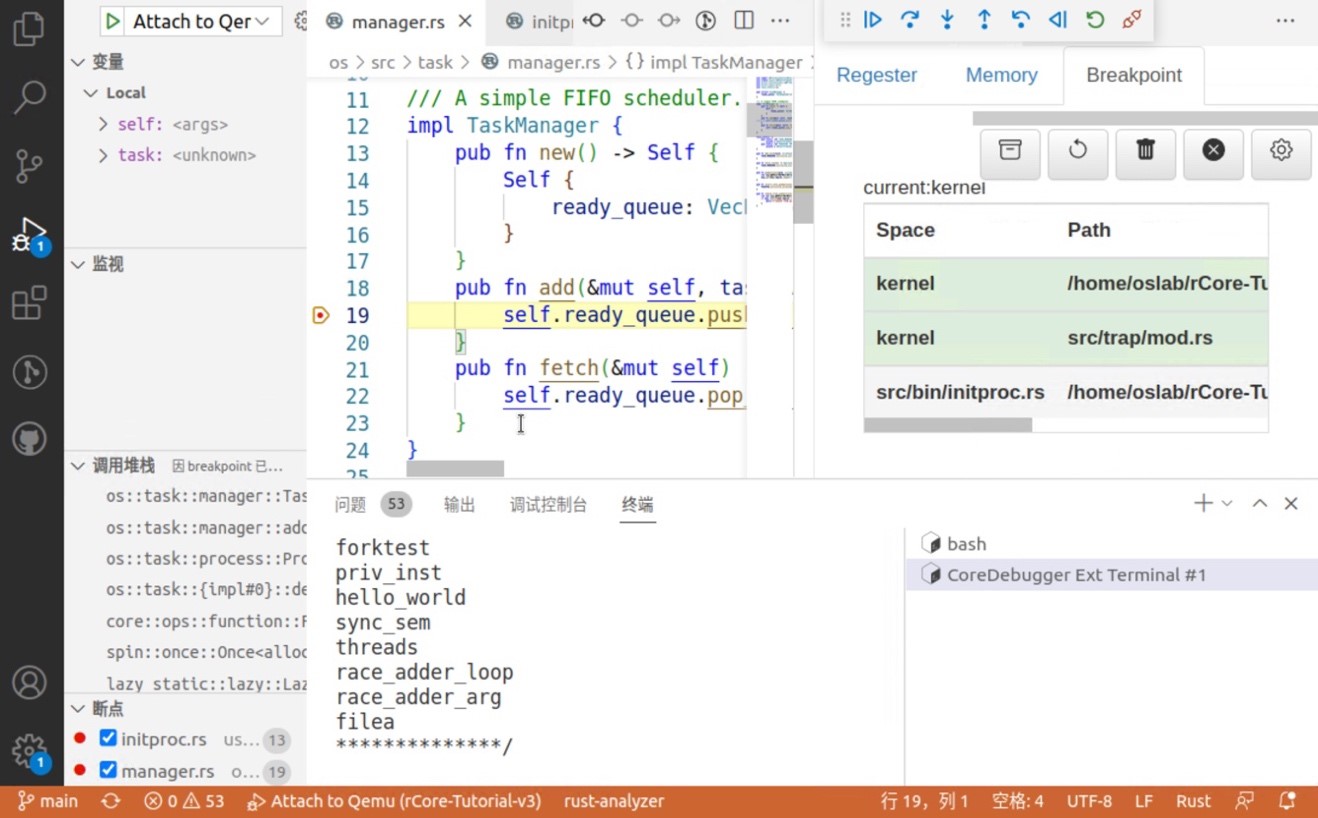Open more editor actions ellipsis

coord(780,21)
